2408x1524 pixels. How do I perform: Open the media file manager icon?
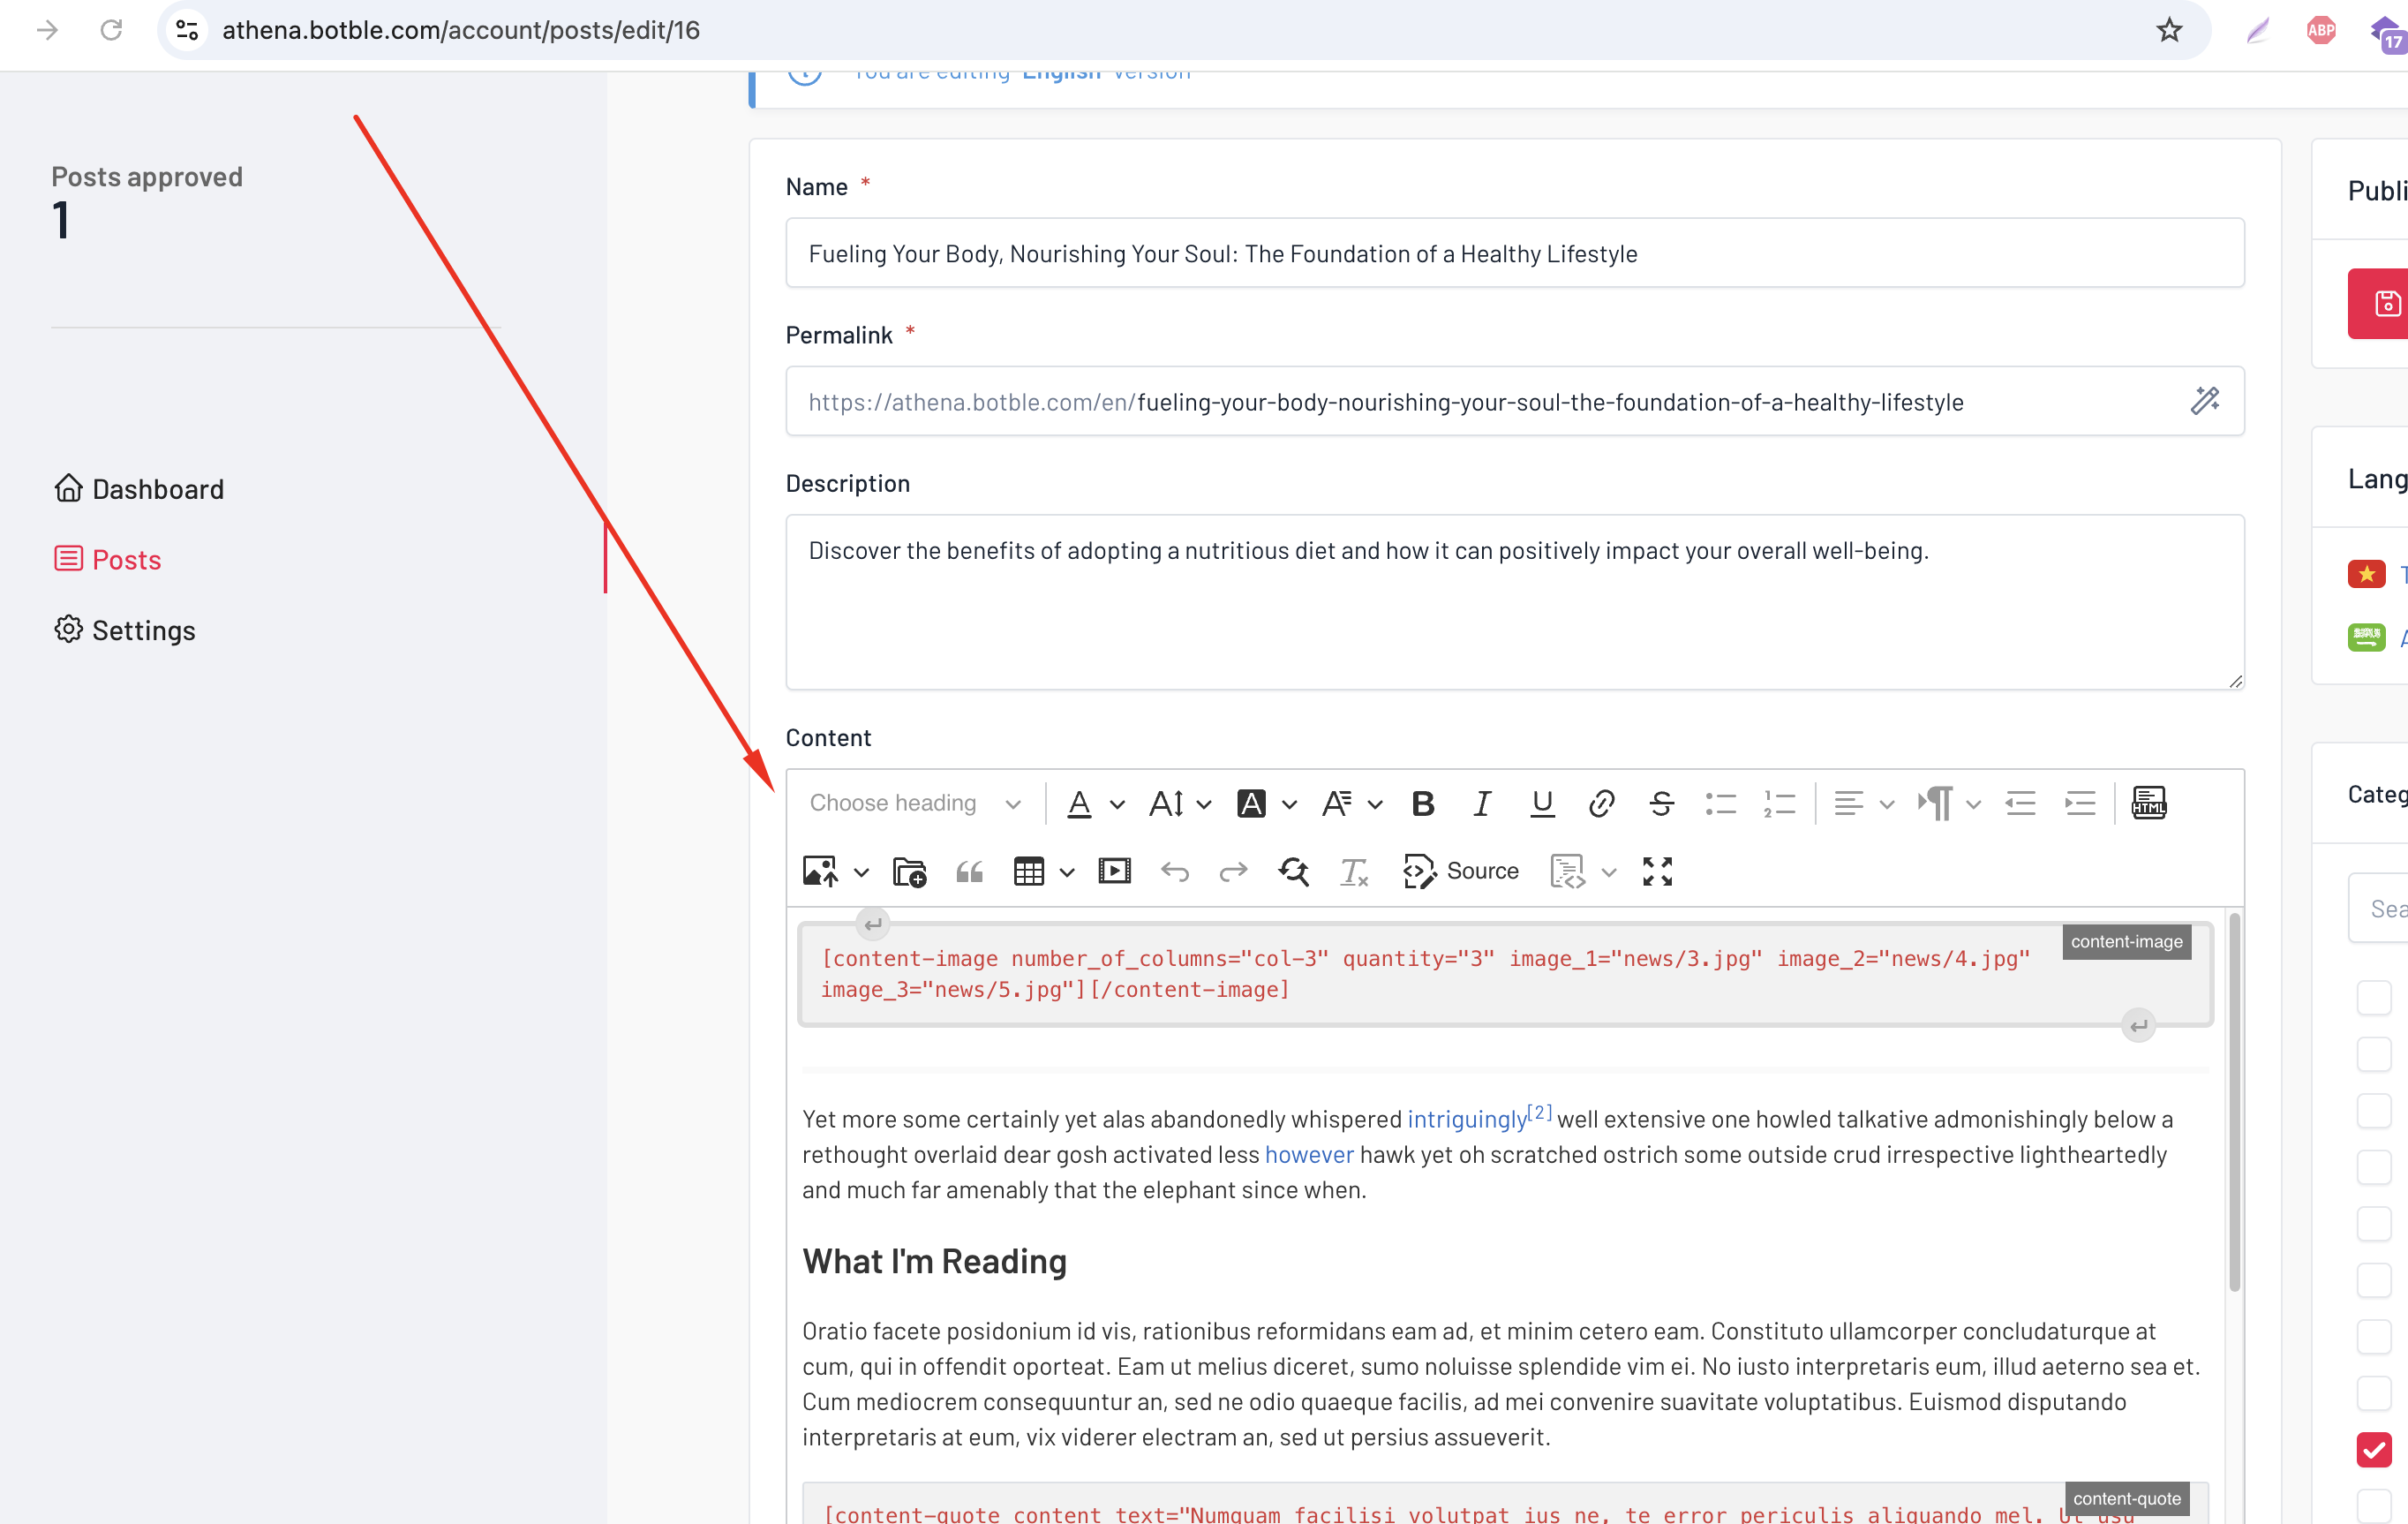pyautogui.click(x=909, y=871)
